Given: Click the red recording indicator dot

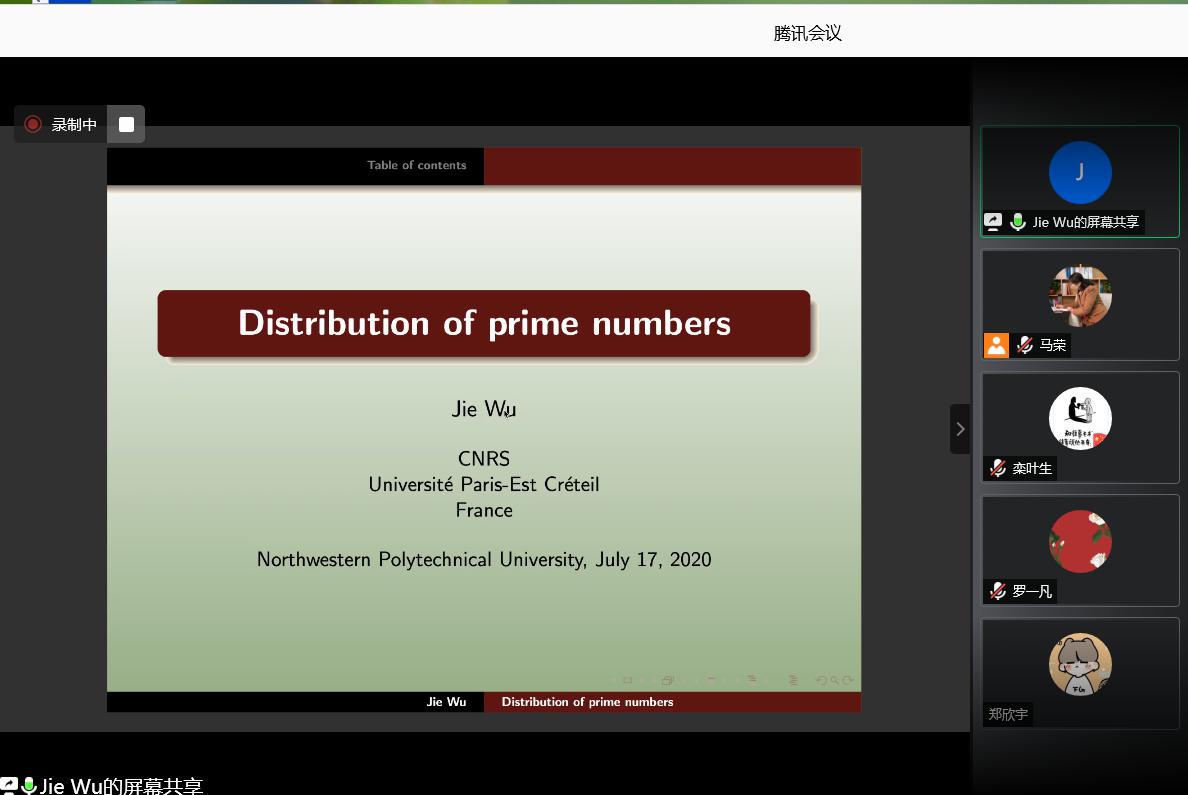Looking at the screenshot, I should (x=33, y=124).
